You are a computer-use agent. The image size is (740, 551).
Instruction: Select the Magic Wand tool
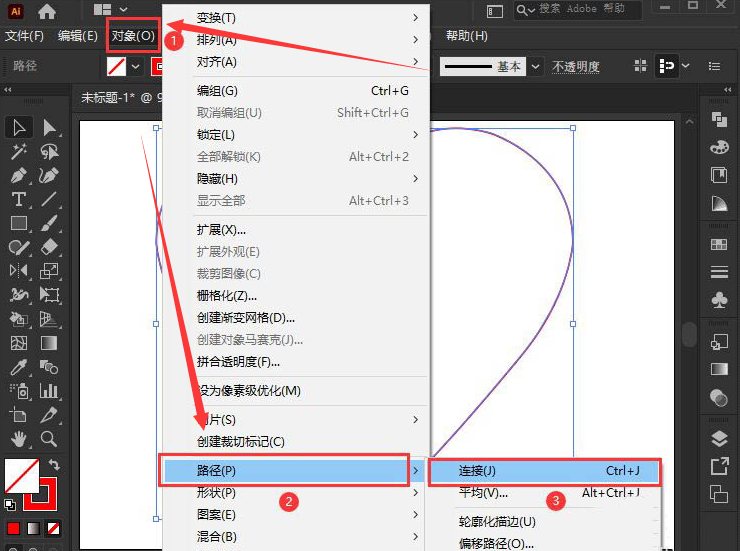pos(19,151)
